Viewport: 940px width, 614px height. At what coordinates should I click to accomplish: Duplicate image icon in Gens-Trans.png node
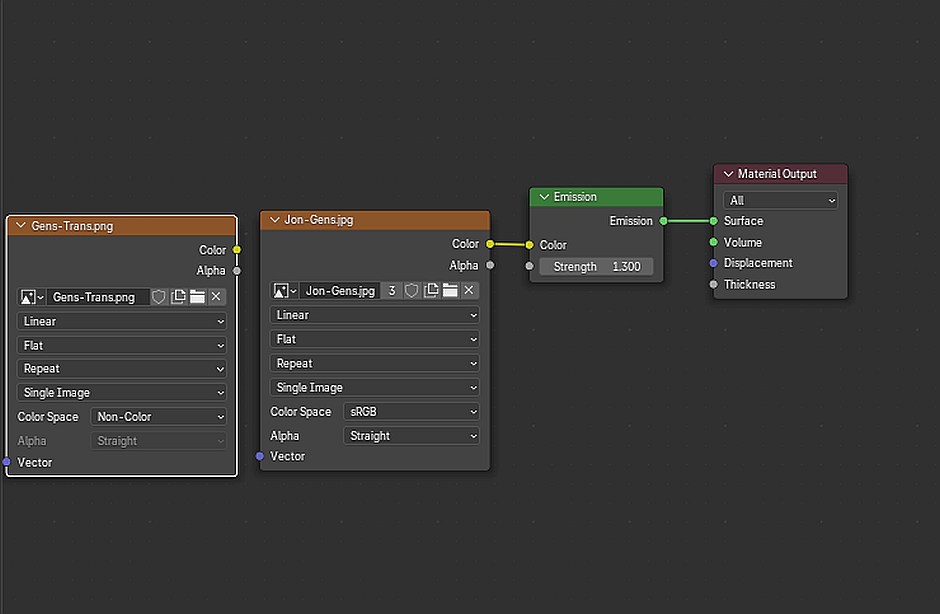[x=178, y=297]
